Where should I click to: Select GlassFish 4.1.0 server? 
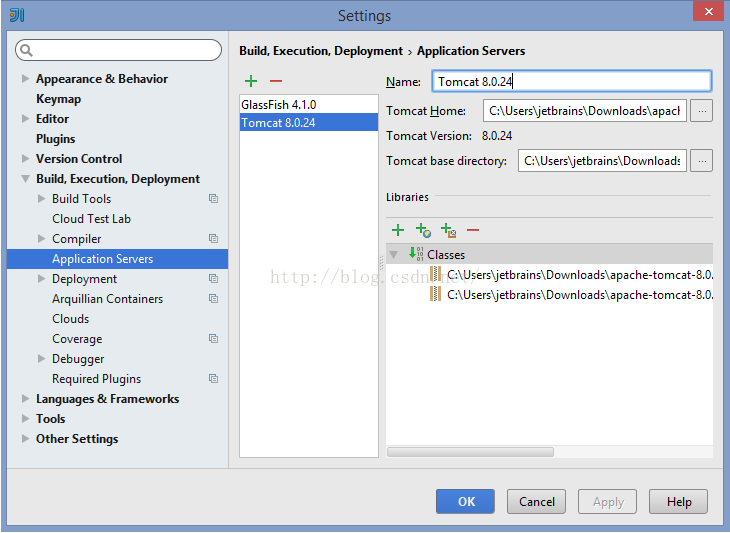pos(309,105)
